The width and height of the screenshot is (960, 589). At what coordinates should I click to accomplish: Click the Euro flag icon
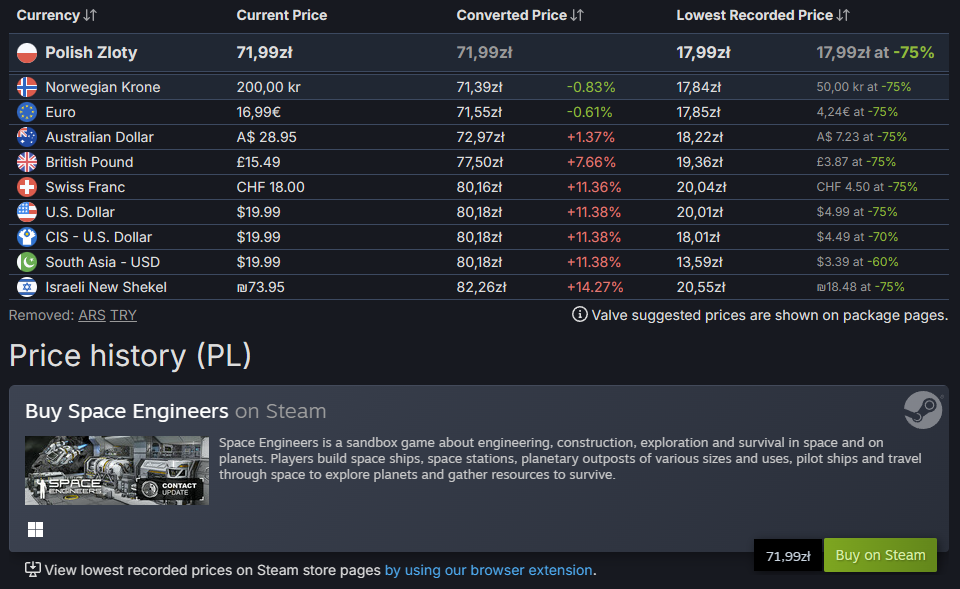click(x=27, y=112)
